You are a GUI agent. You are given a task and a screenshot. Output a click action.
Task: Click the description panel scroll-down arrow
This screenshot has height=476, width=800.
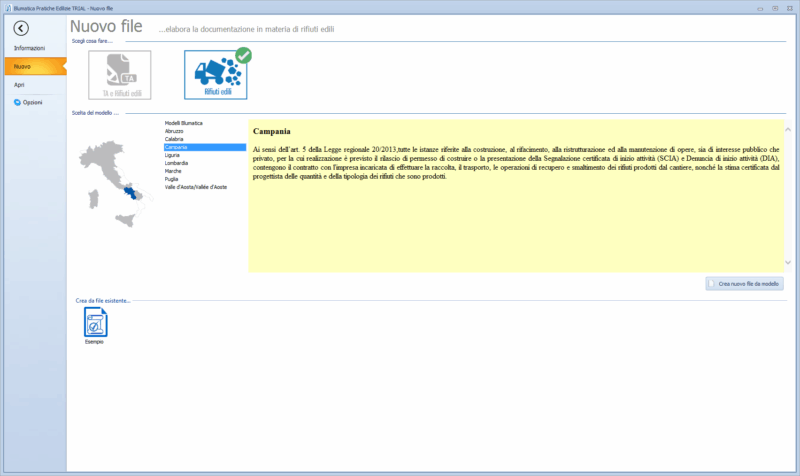[786, 262]
